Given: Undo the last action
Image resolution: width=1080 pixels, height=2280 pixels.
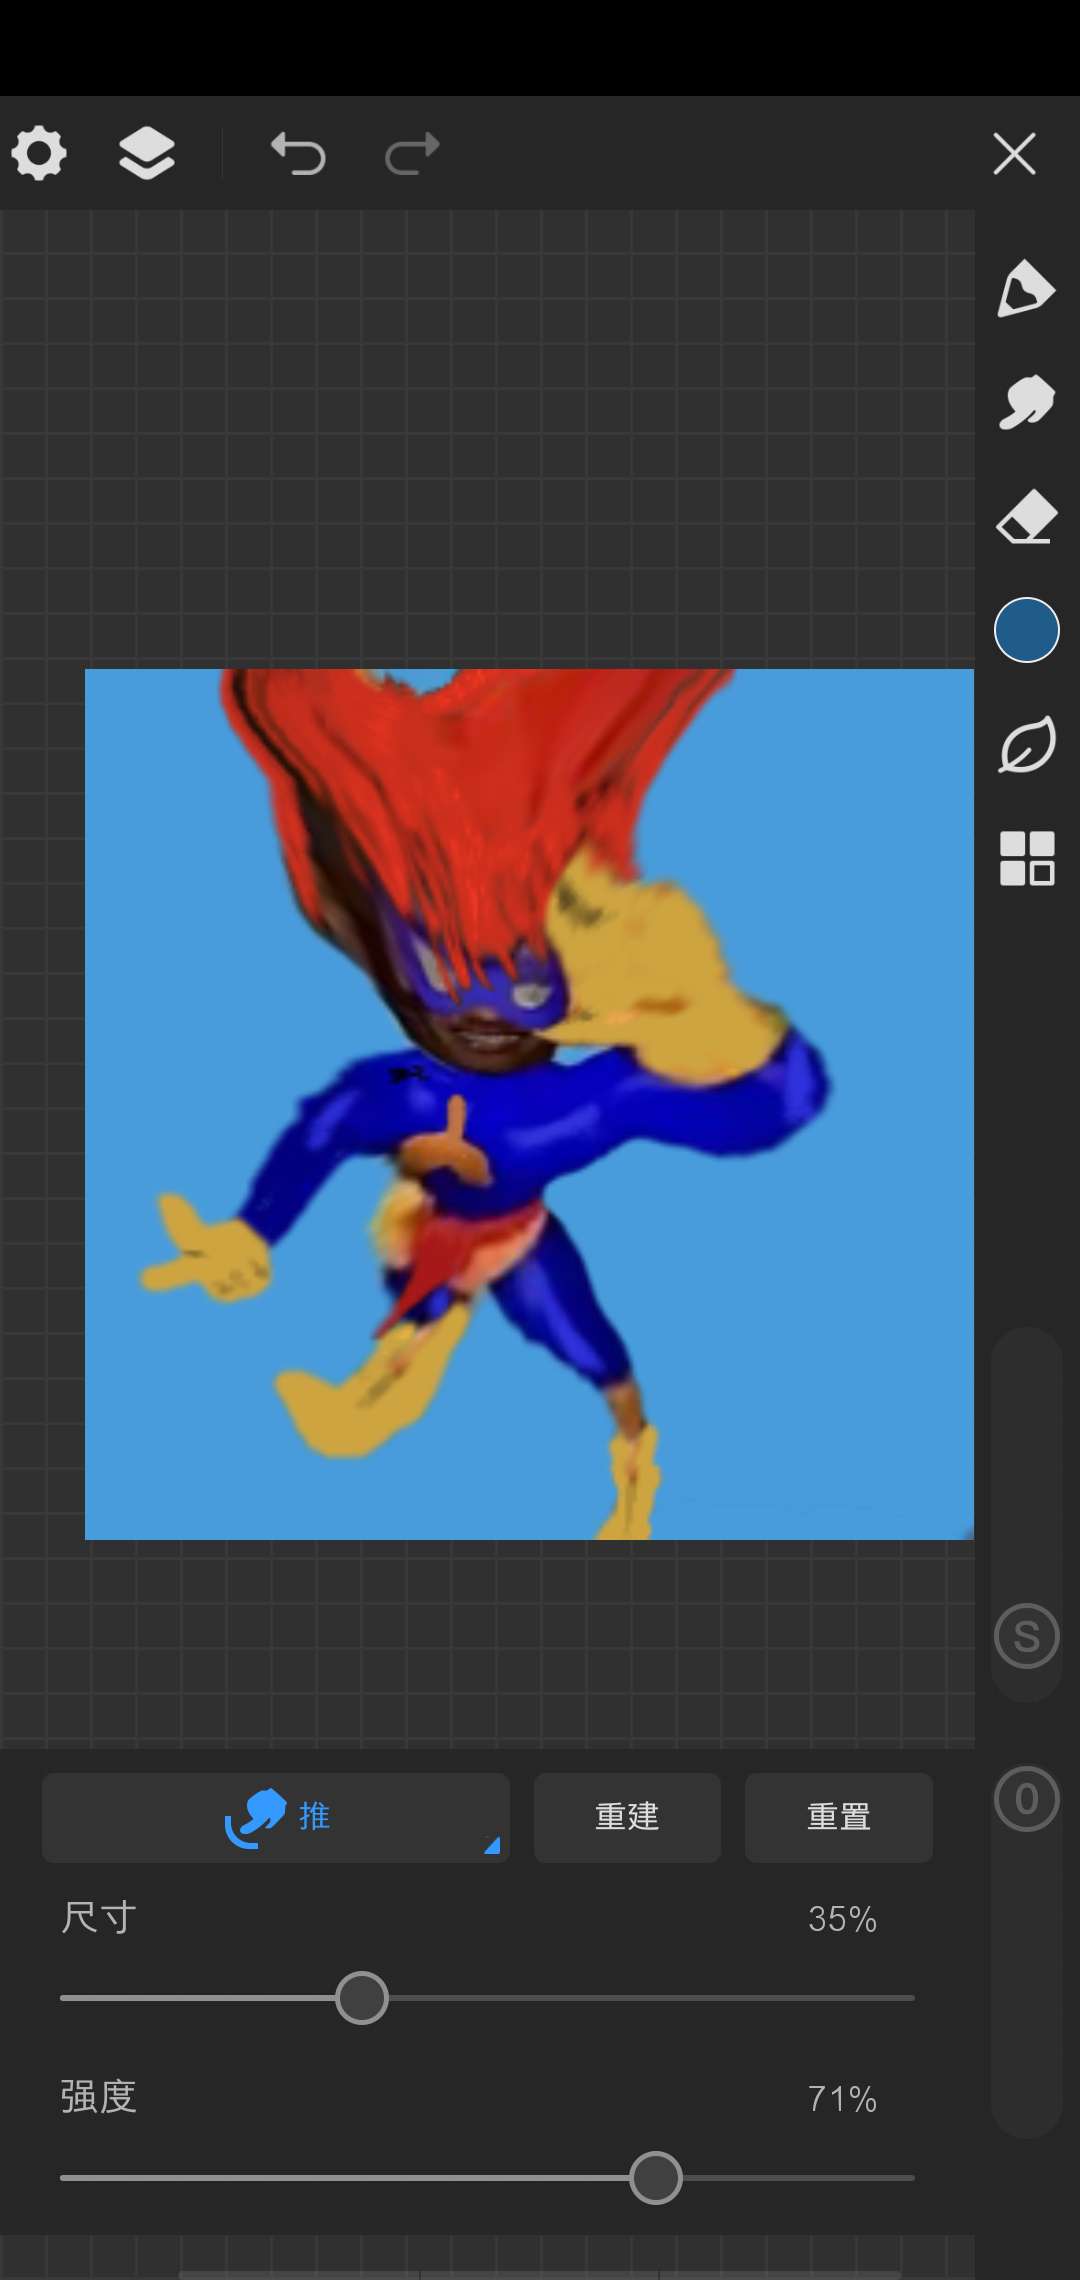Looking at the screenshot, I should click(x=298, y=154).
